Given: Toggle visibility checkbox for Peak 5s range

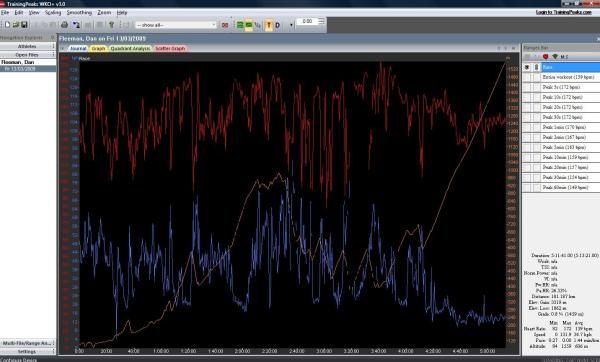Looking at the screenshot, I should coord(527,87).
